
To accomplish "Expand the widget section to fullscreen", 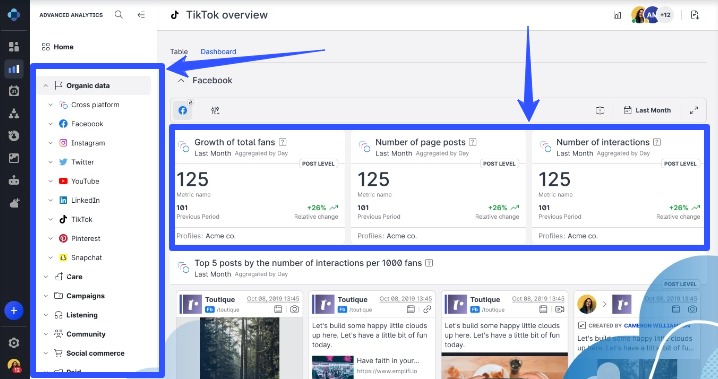I will 694,110.
